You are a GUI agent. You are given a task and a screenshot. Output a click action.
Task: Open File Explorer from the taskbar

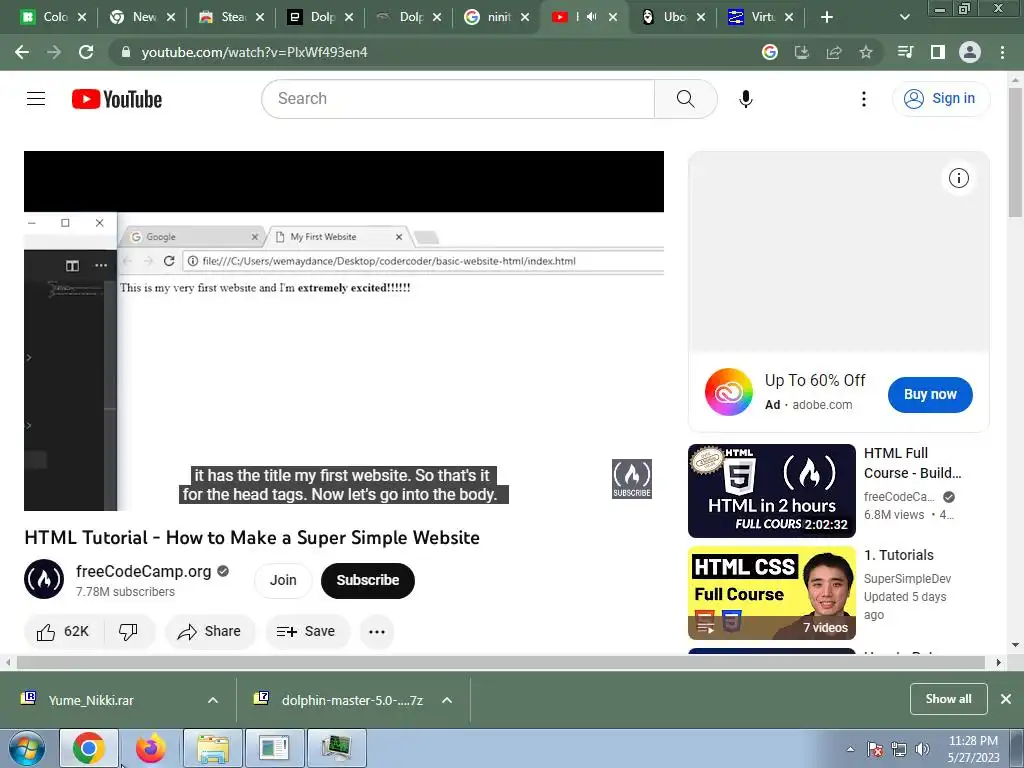tap(213, 748)
